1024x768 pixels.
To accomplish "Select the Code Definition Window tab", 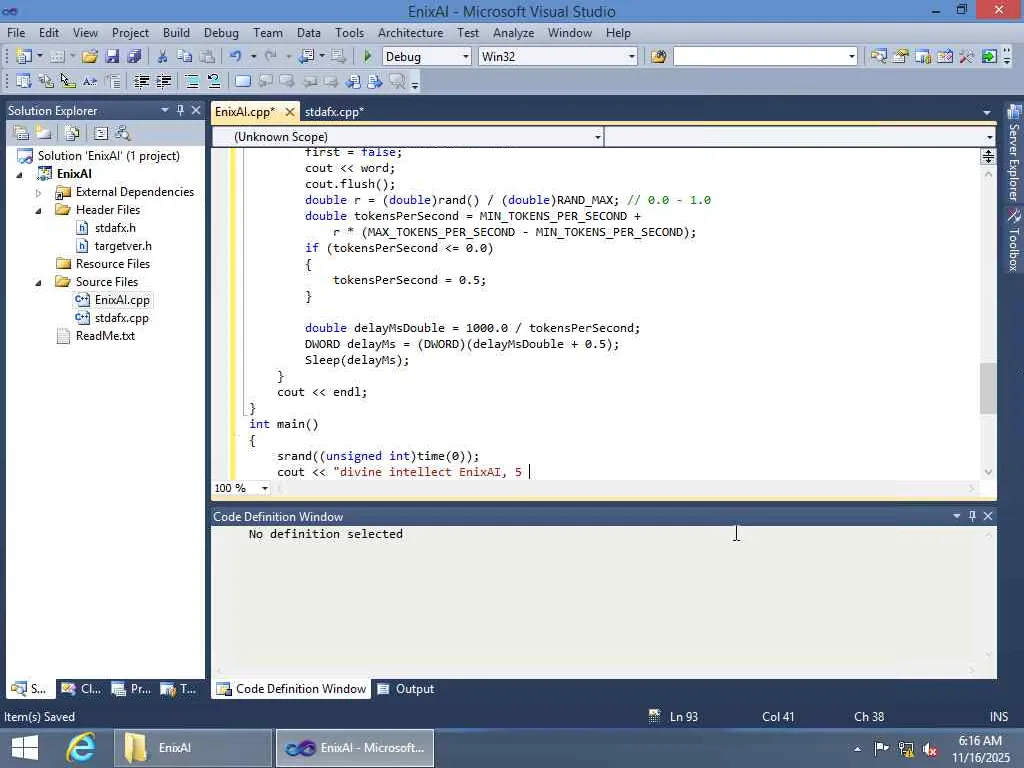I will tap(291, 689).
